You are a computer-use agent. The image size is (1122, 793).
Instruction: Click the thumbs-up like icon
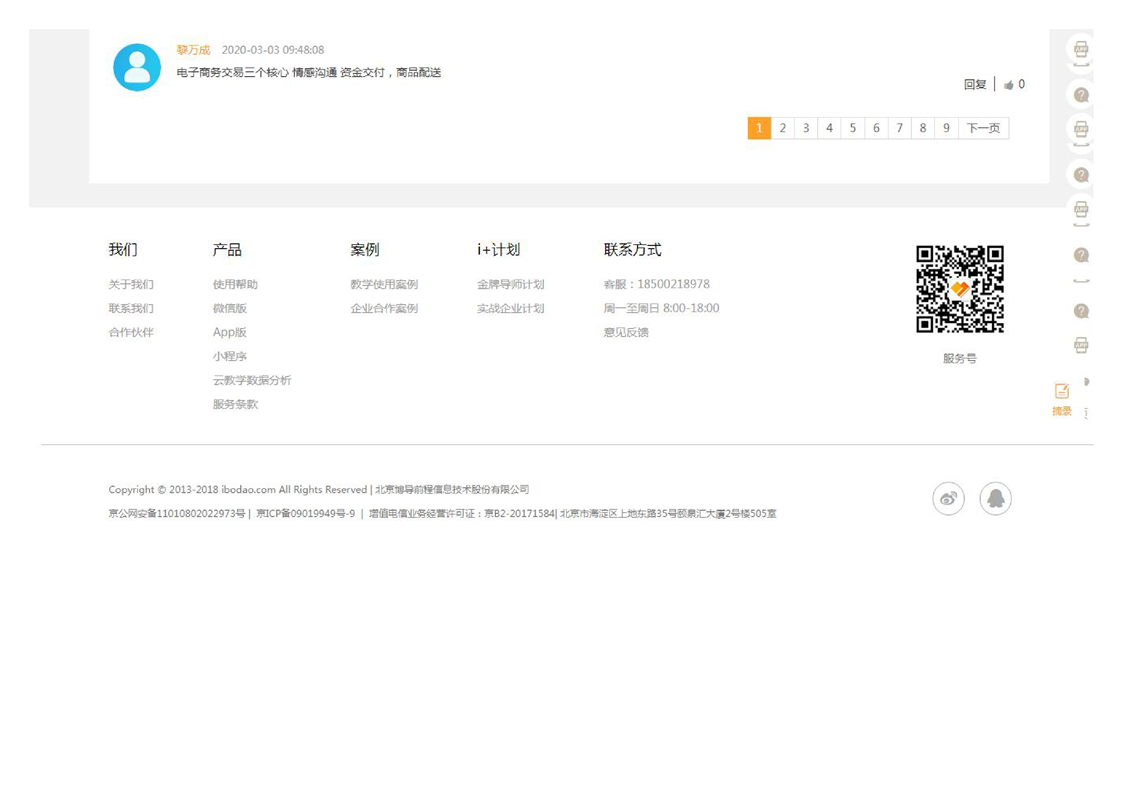[x=1008, y=85]
